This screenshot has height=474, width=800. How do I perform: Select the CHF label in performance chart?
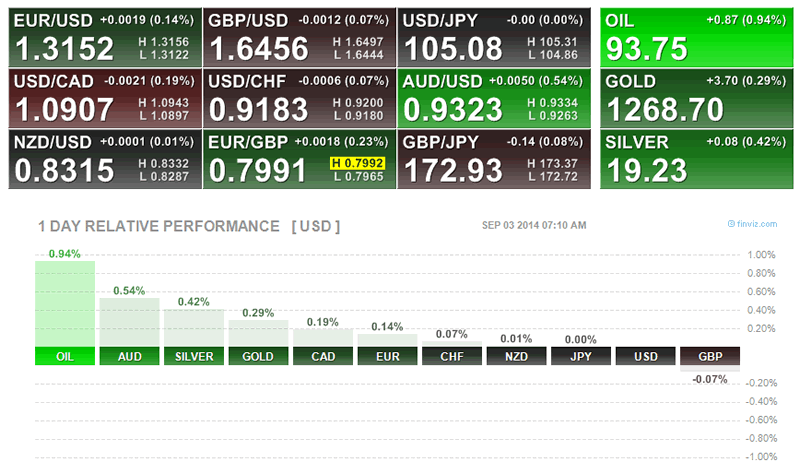point(452,356)
